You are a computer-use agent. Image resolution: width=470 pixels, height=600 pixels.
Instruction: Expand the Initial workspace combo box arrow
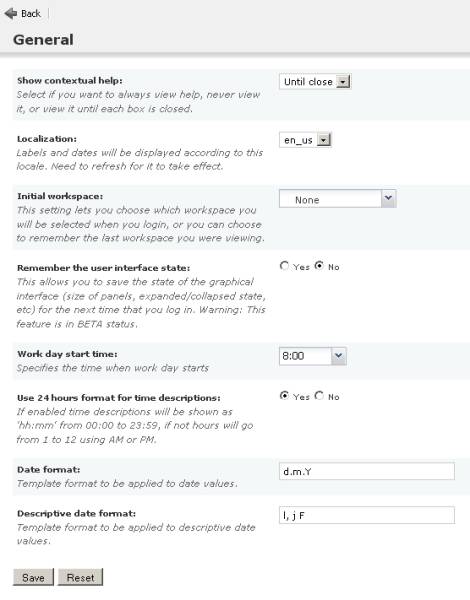point(388,199)
